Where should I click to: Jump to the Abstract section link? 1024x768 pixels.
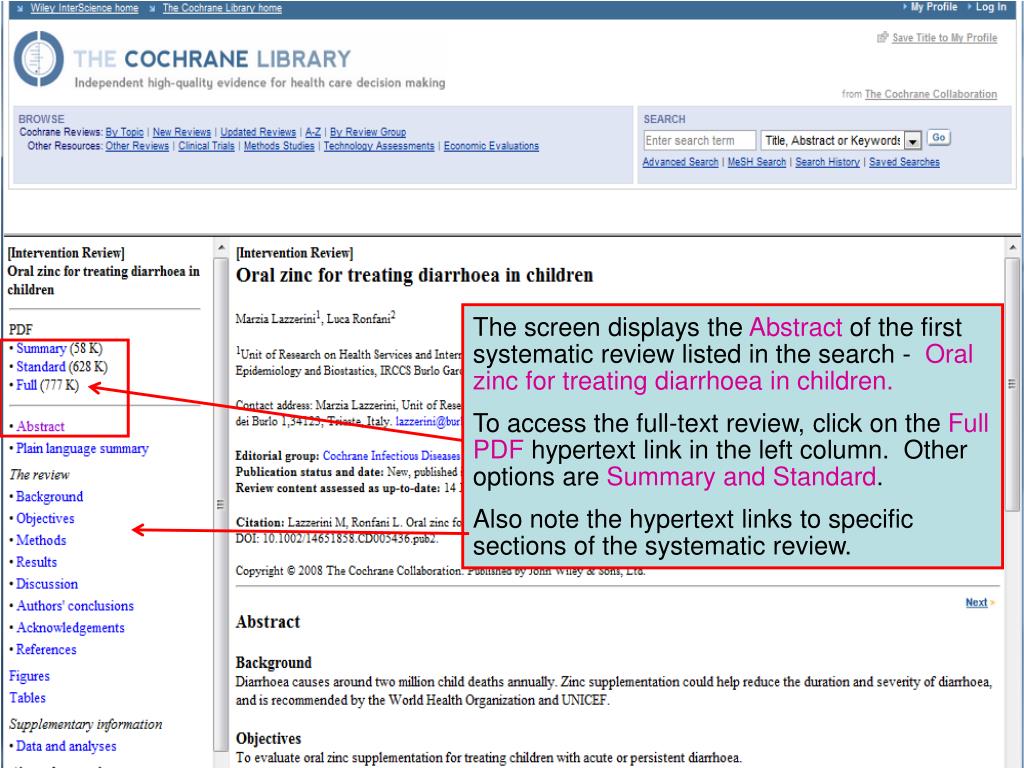[x=40, y=426]
